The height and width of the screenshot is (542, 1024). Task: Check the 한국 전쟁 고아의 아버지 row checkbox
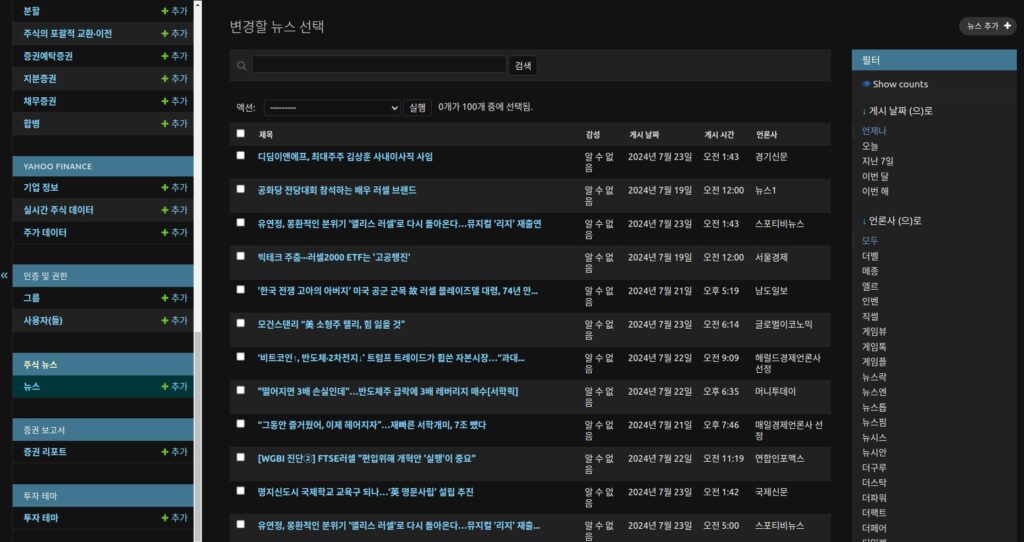click(240, 289)
